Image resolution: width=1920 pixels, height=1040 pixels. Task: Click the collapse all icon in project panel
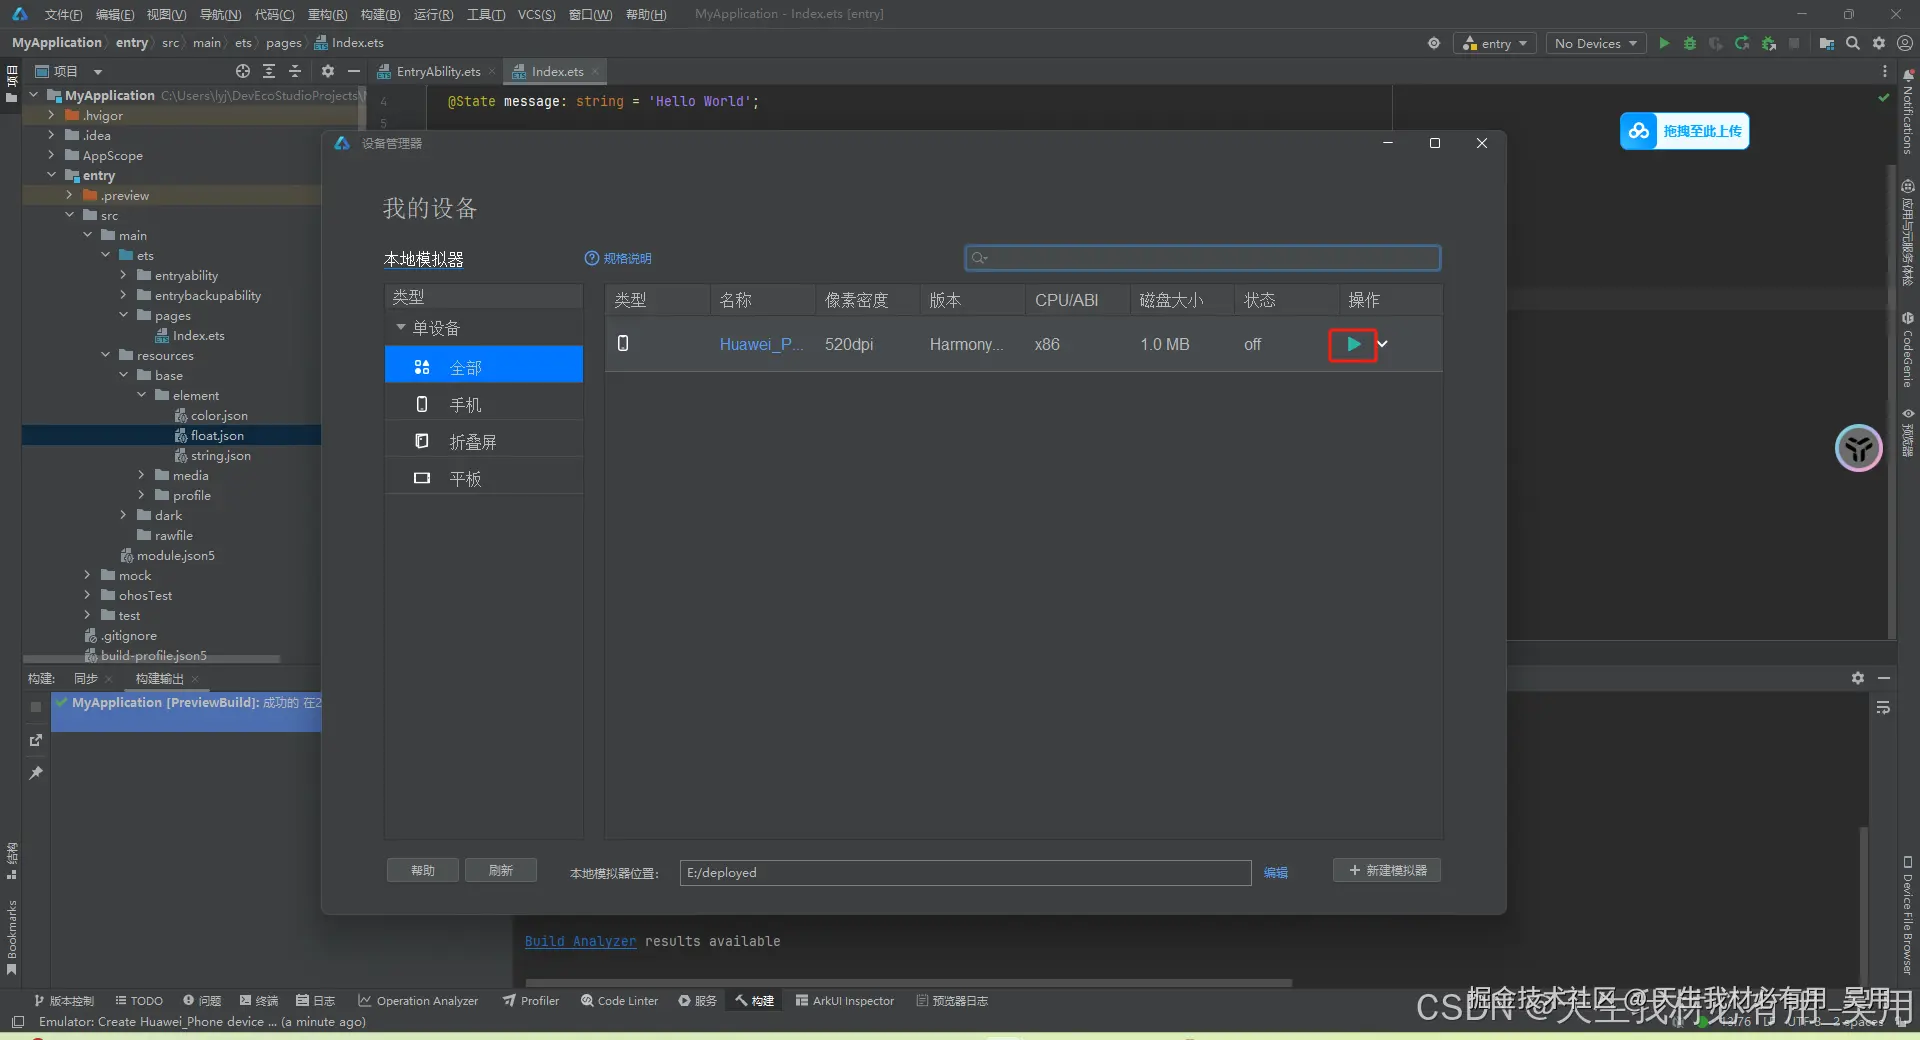tap(295, 71)
